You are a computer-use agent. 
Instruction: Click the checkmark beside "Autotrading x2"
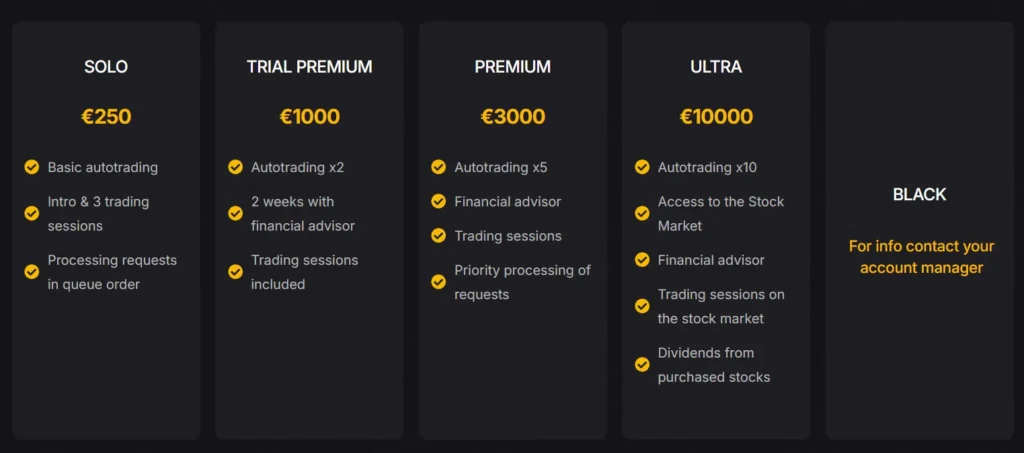235,167
